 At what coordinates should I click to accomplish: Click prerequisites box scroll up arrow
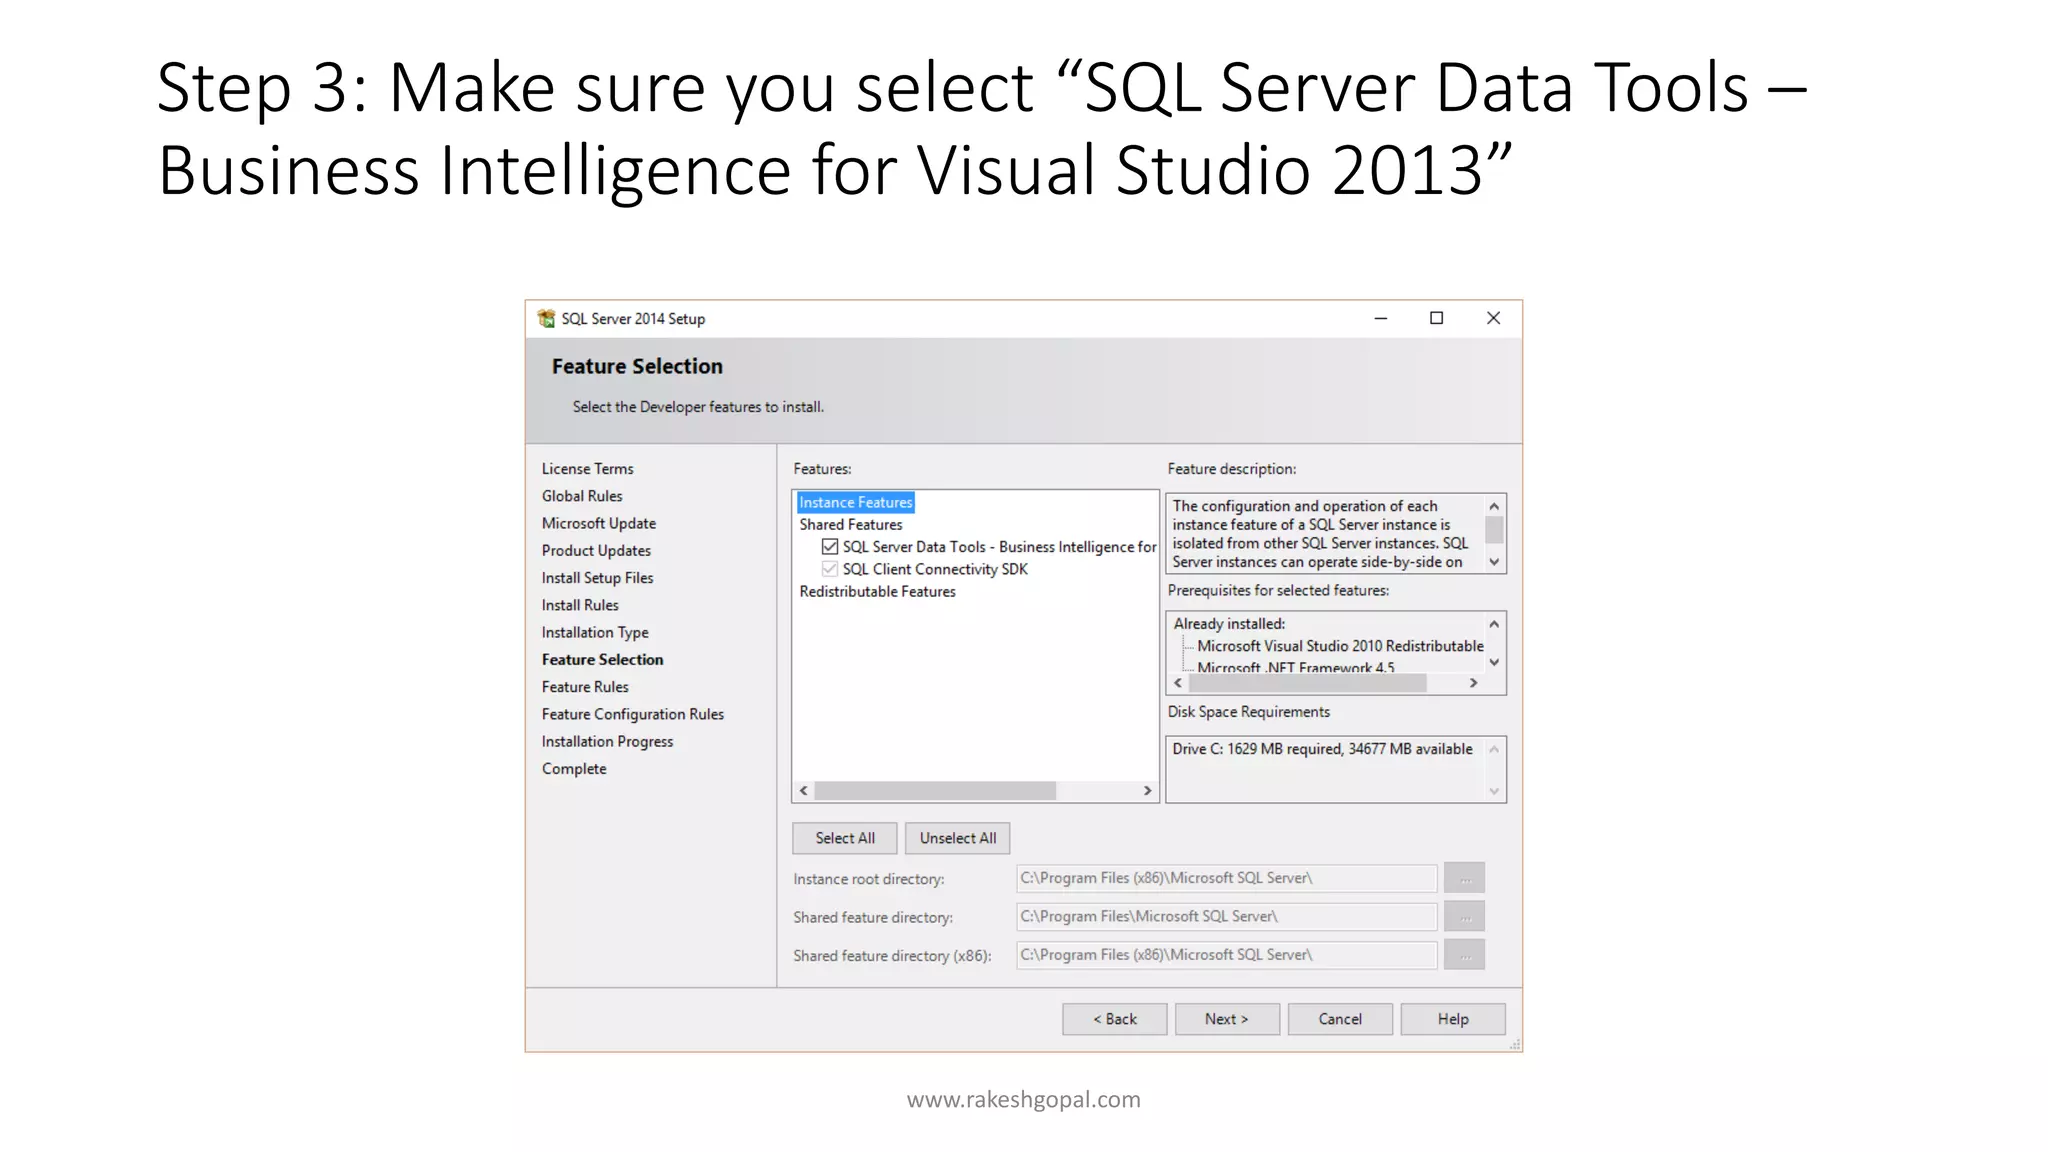click(x=1494, y=624)
